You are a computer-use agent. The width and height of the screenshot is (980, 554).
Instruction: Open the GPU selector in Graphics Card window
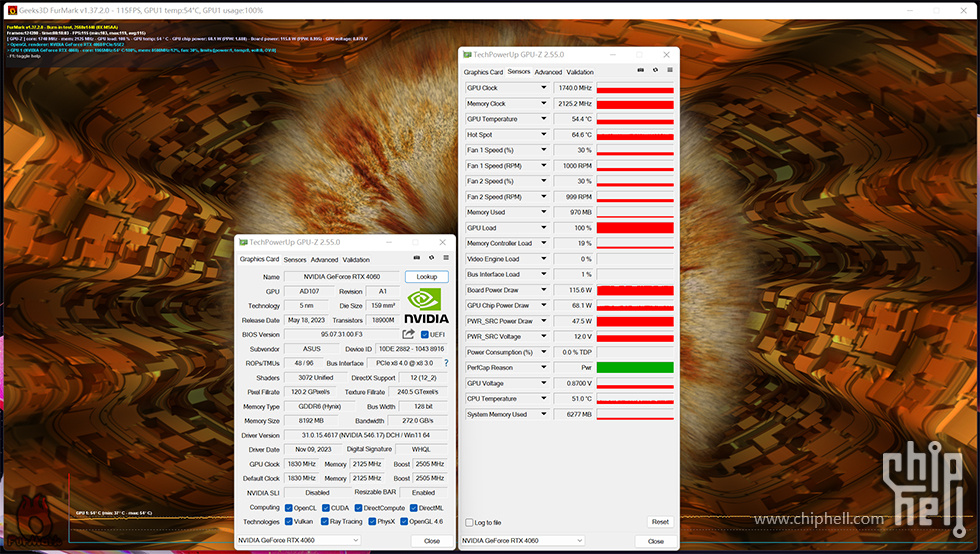coord(299,540)
